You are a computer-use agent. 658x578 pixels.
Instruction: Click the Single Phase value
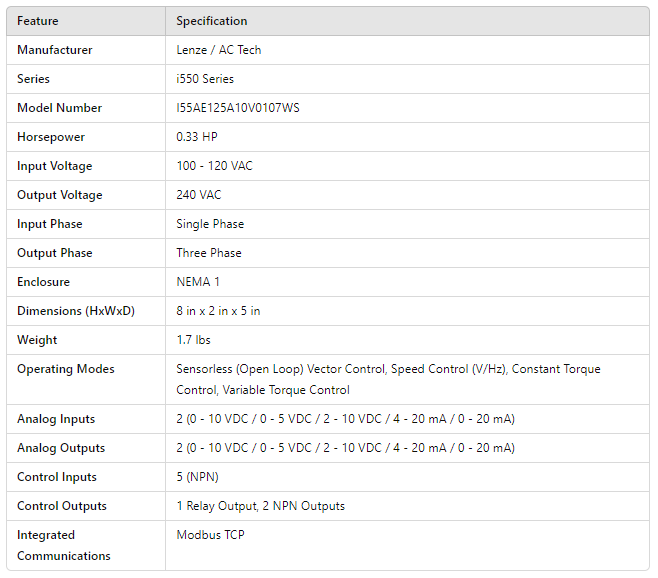tap(210, 224)
